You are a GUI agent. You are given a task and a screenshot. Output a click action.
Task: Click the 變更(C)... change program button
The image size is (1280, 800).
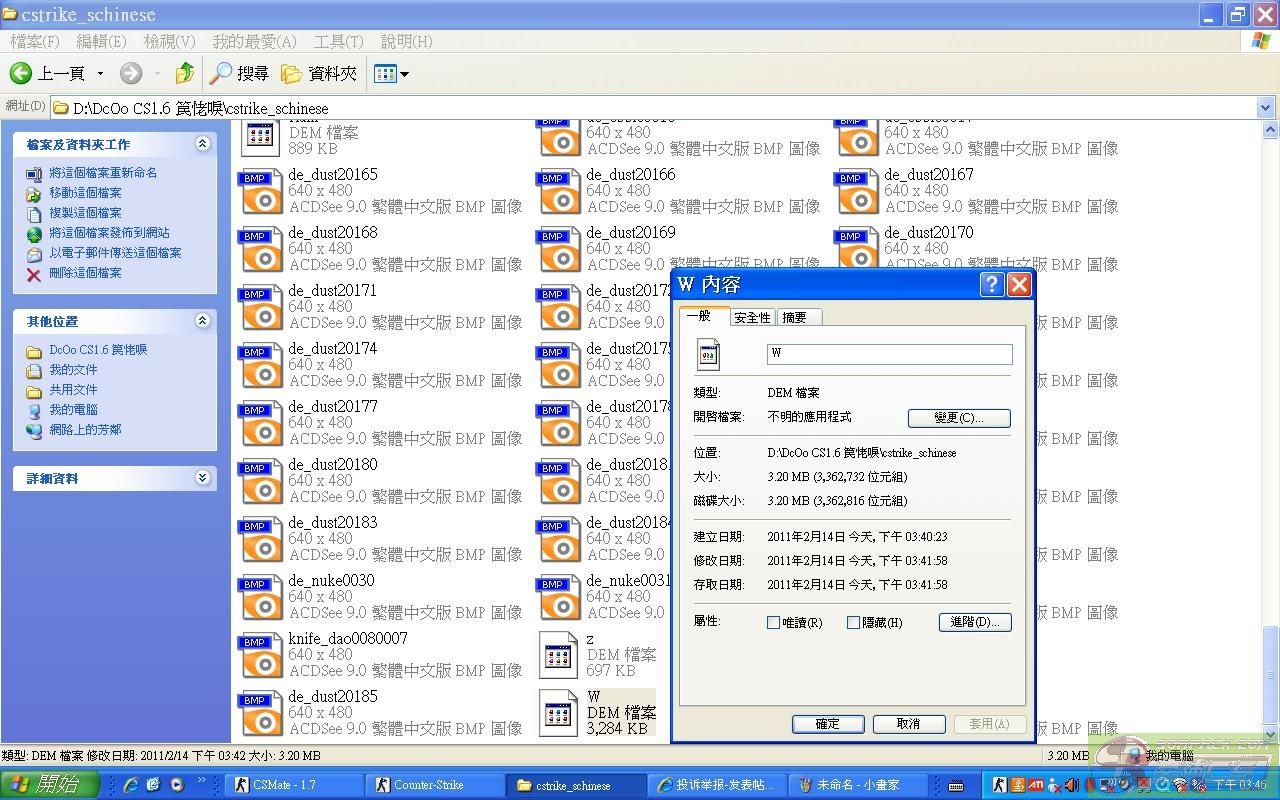coord(958,418)
